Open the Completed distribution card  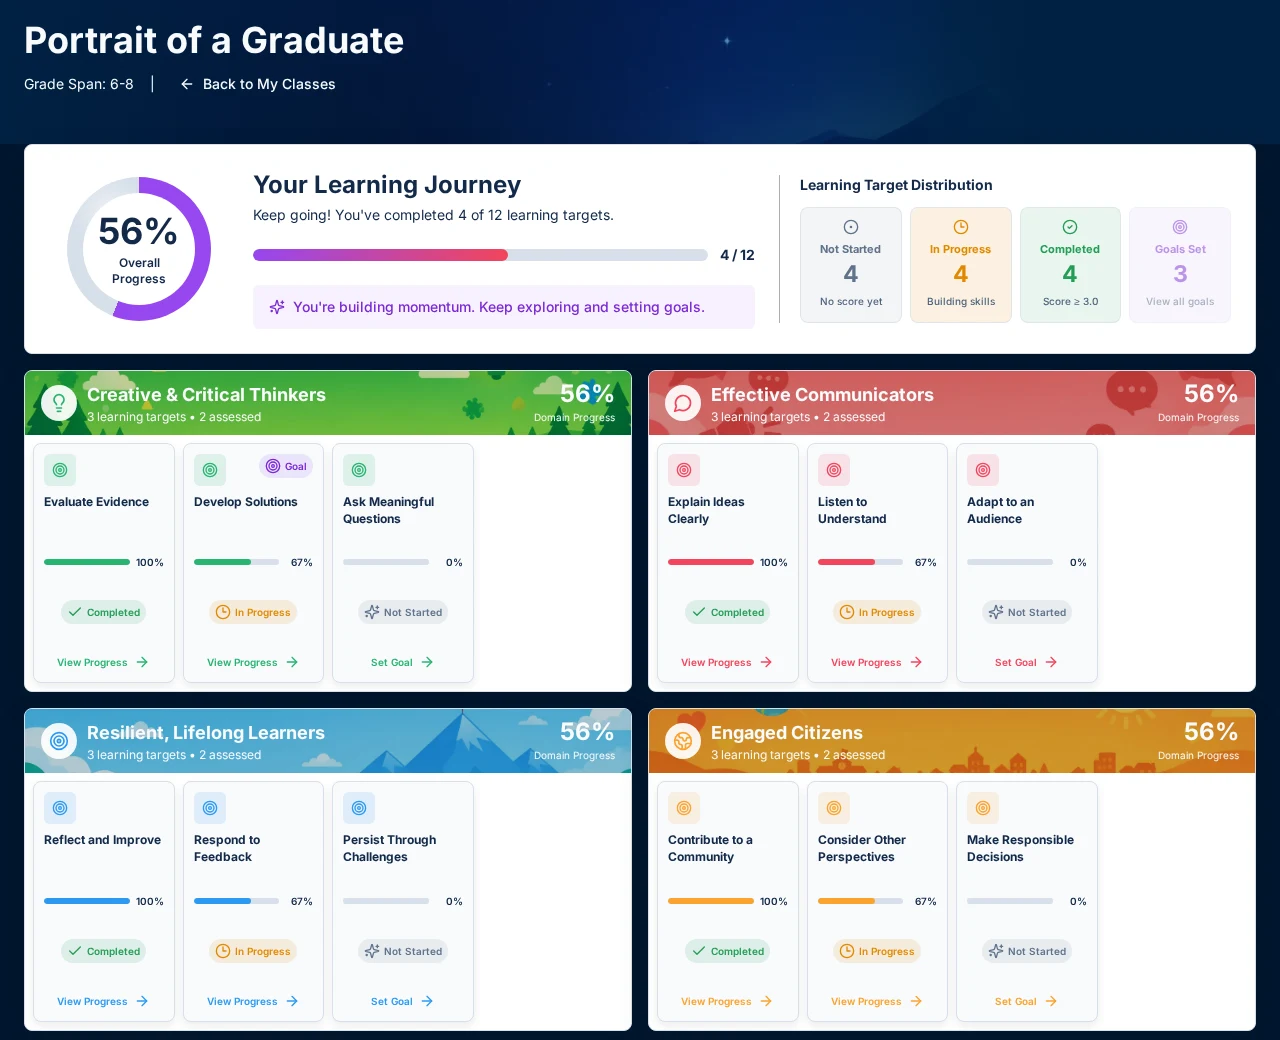tap(1070, 265)
